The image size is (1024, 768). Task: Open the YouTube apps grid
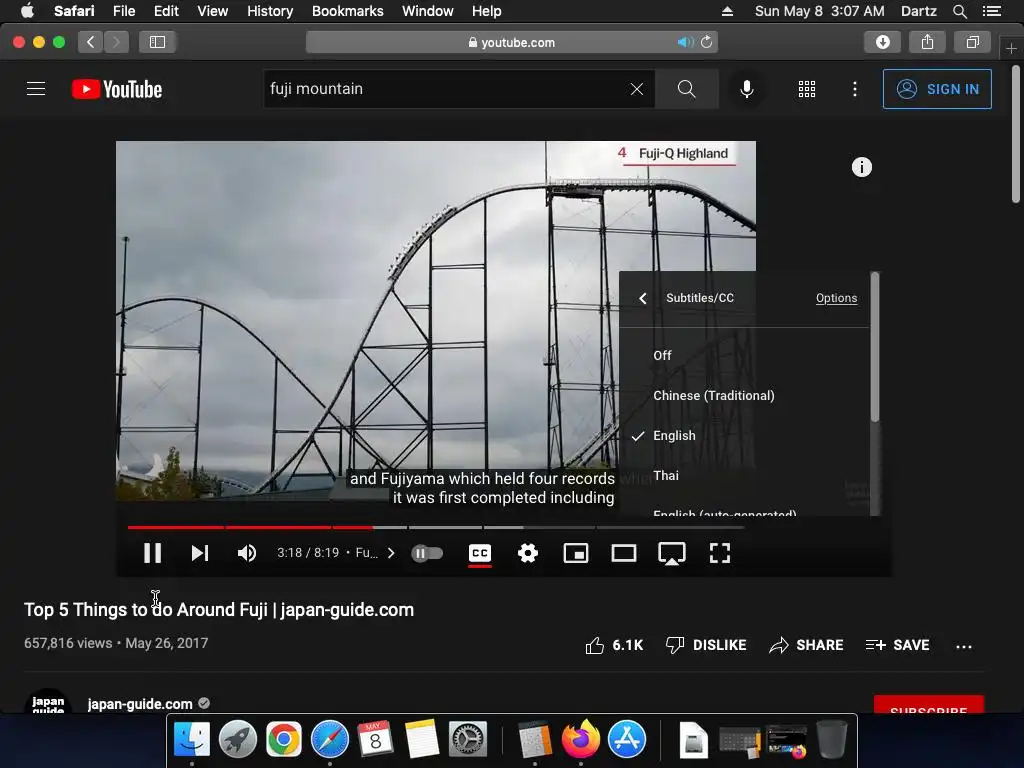pyautogui.click(x=807, y=89)
